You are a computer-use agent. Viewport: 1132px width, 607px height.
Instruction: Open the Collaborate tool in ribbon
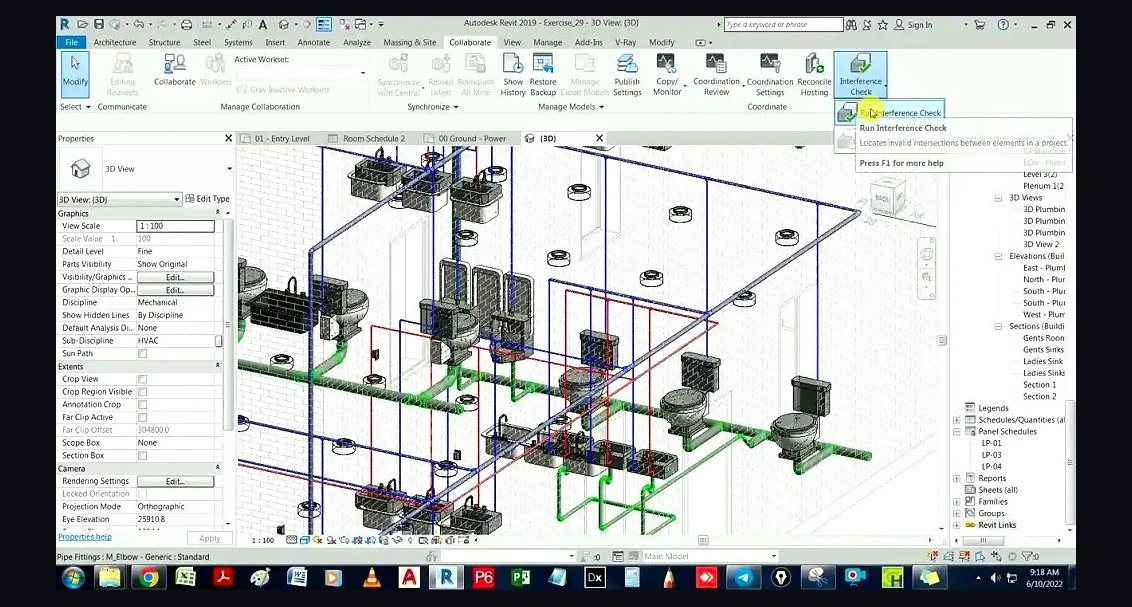click(x=174, y=71)
